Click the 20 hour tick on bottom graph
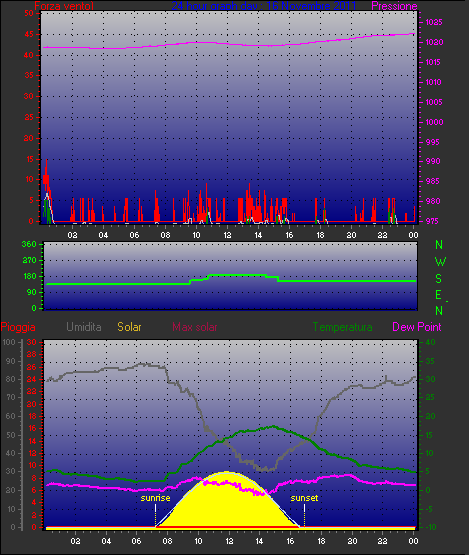This screenshot has height=555, width=469. 352,541
